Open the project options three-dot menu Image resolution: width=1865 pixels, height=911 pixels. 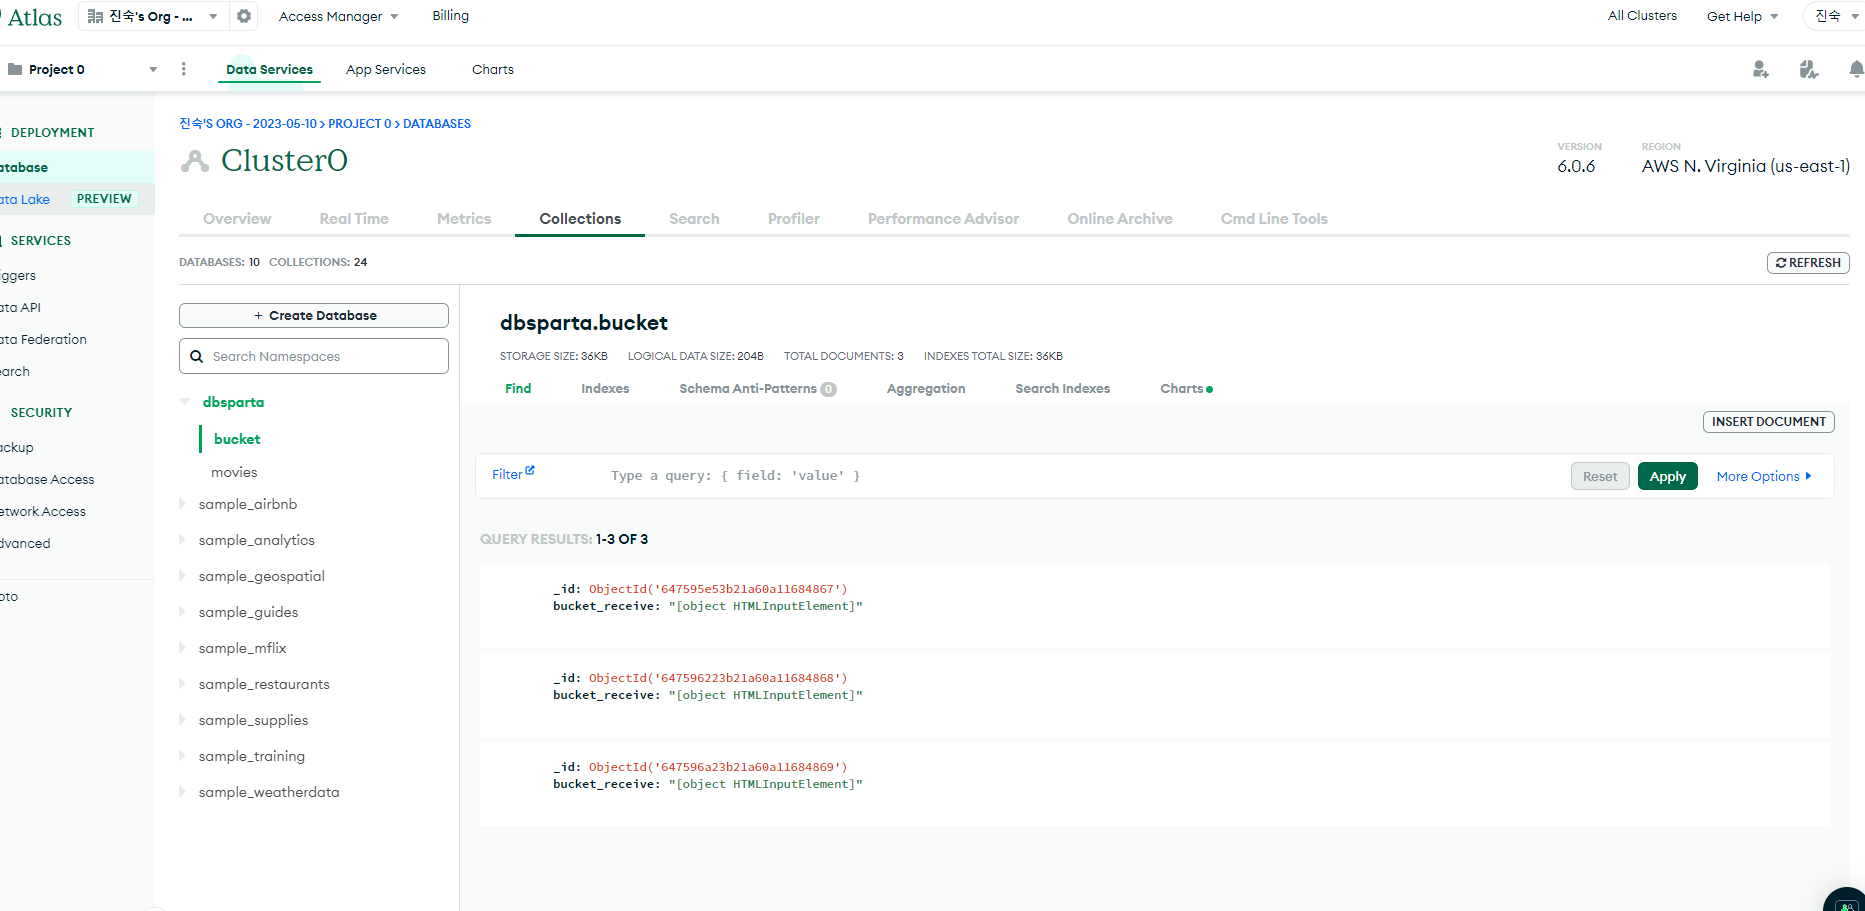(183, 69)
